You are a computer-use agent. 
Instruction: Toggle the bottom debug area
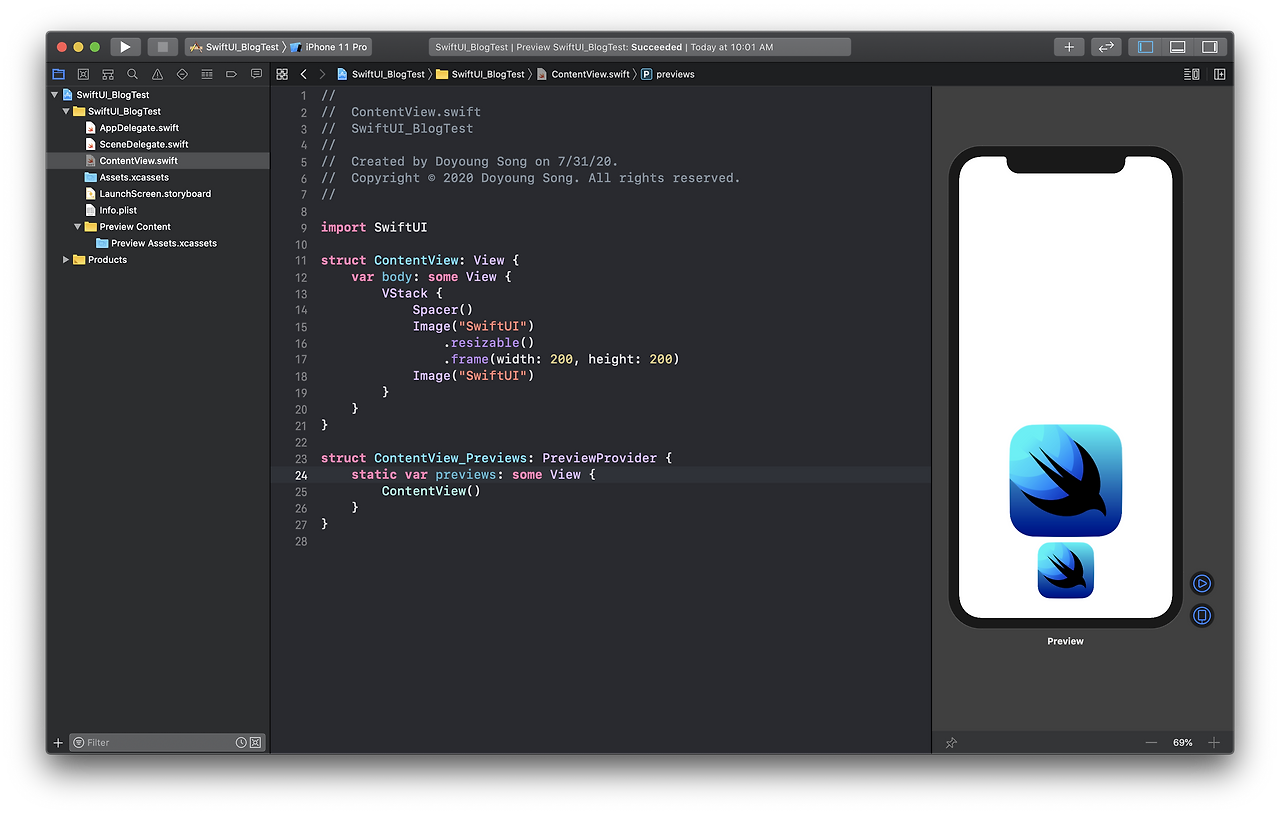pos(1178,47)
